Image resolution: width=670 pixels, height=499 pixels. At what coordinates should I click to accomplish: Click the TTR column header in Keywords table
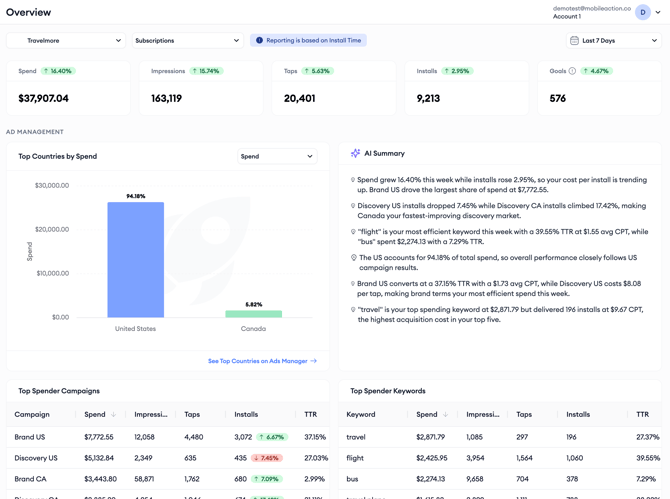pyautogui.click(x=642, y=414)
